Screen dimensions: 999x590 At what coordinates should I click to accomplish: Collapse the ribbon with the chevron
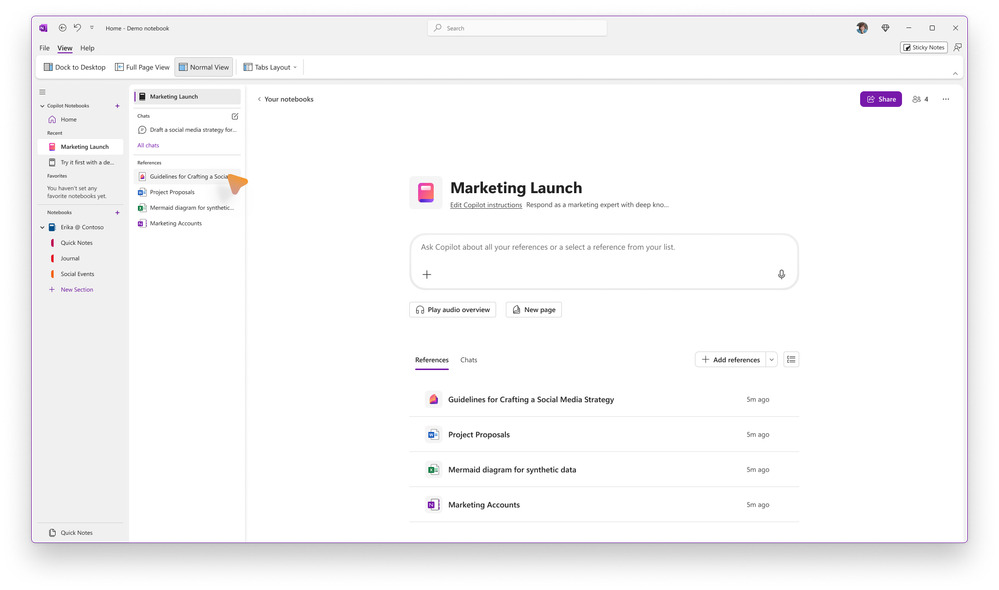955,74
